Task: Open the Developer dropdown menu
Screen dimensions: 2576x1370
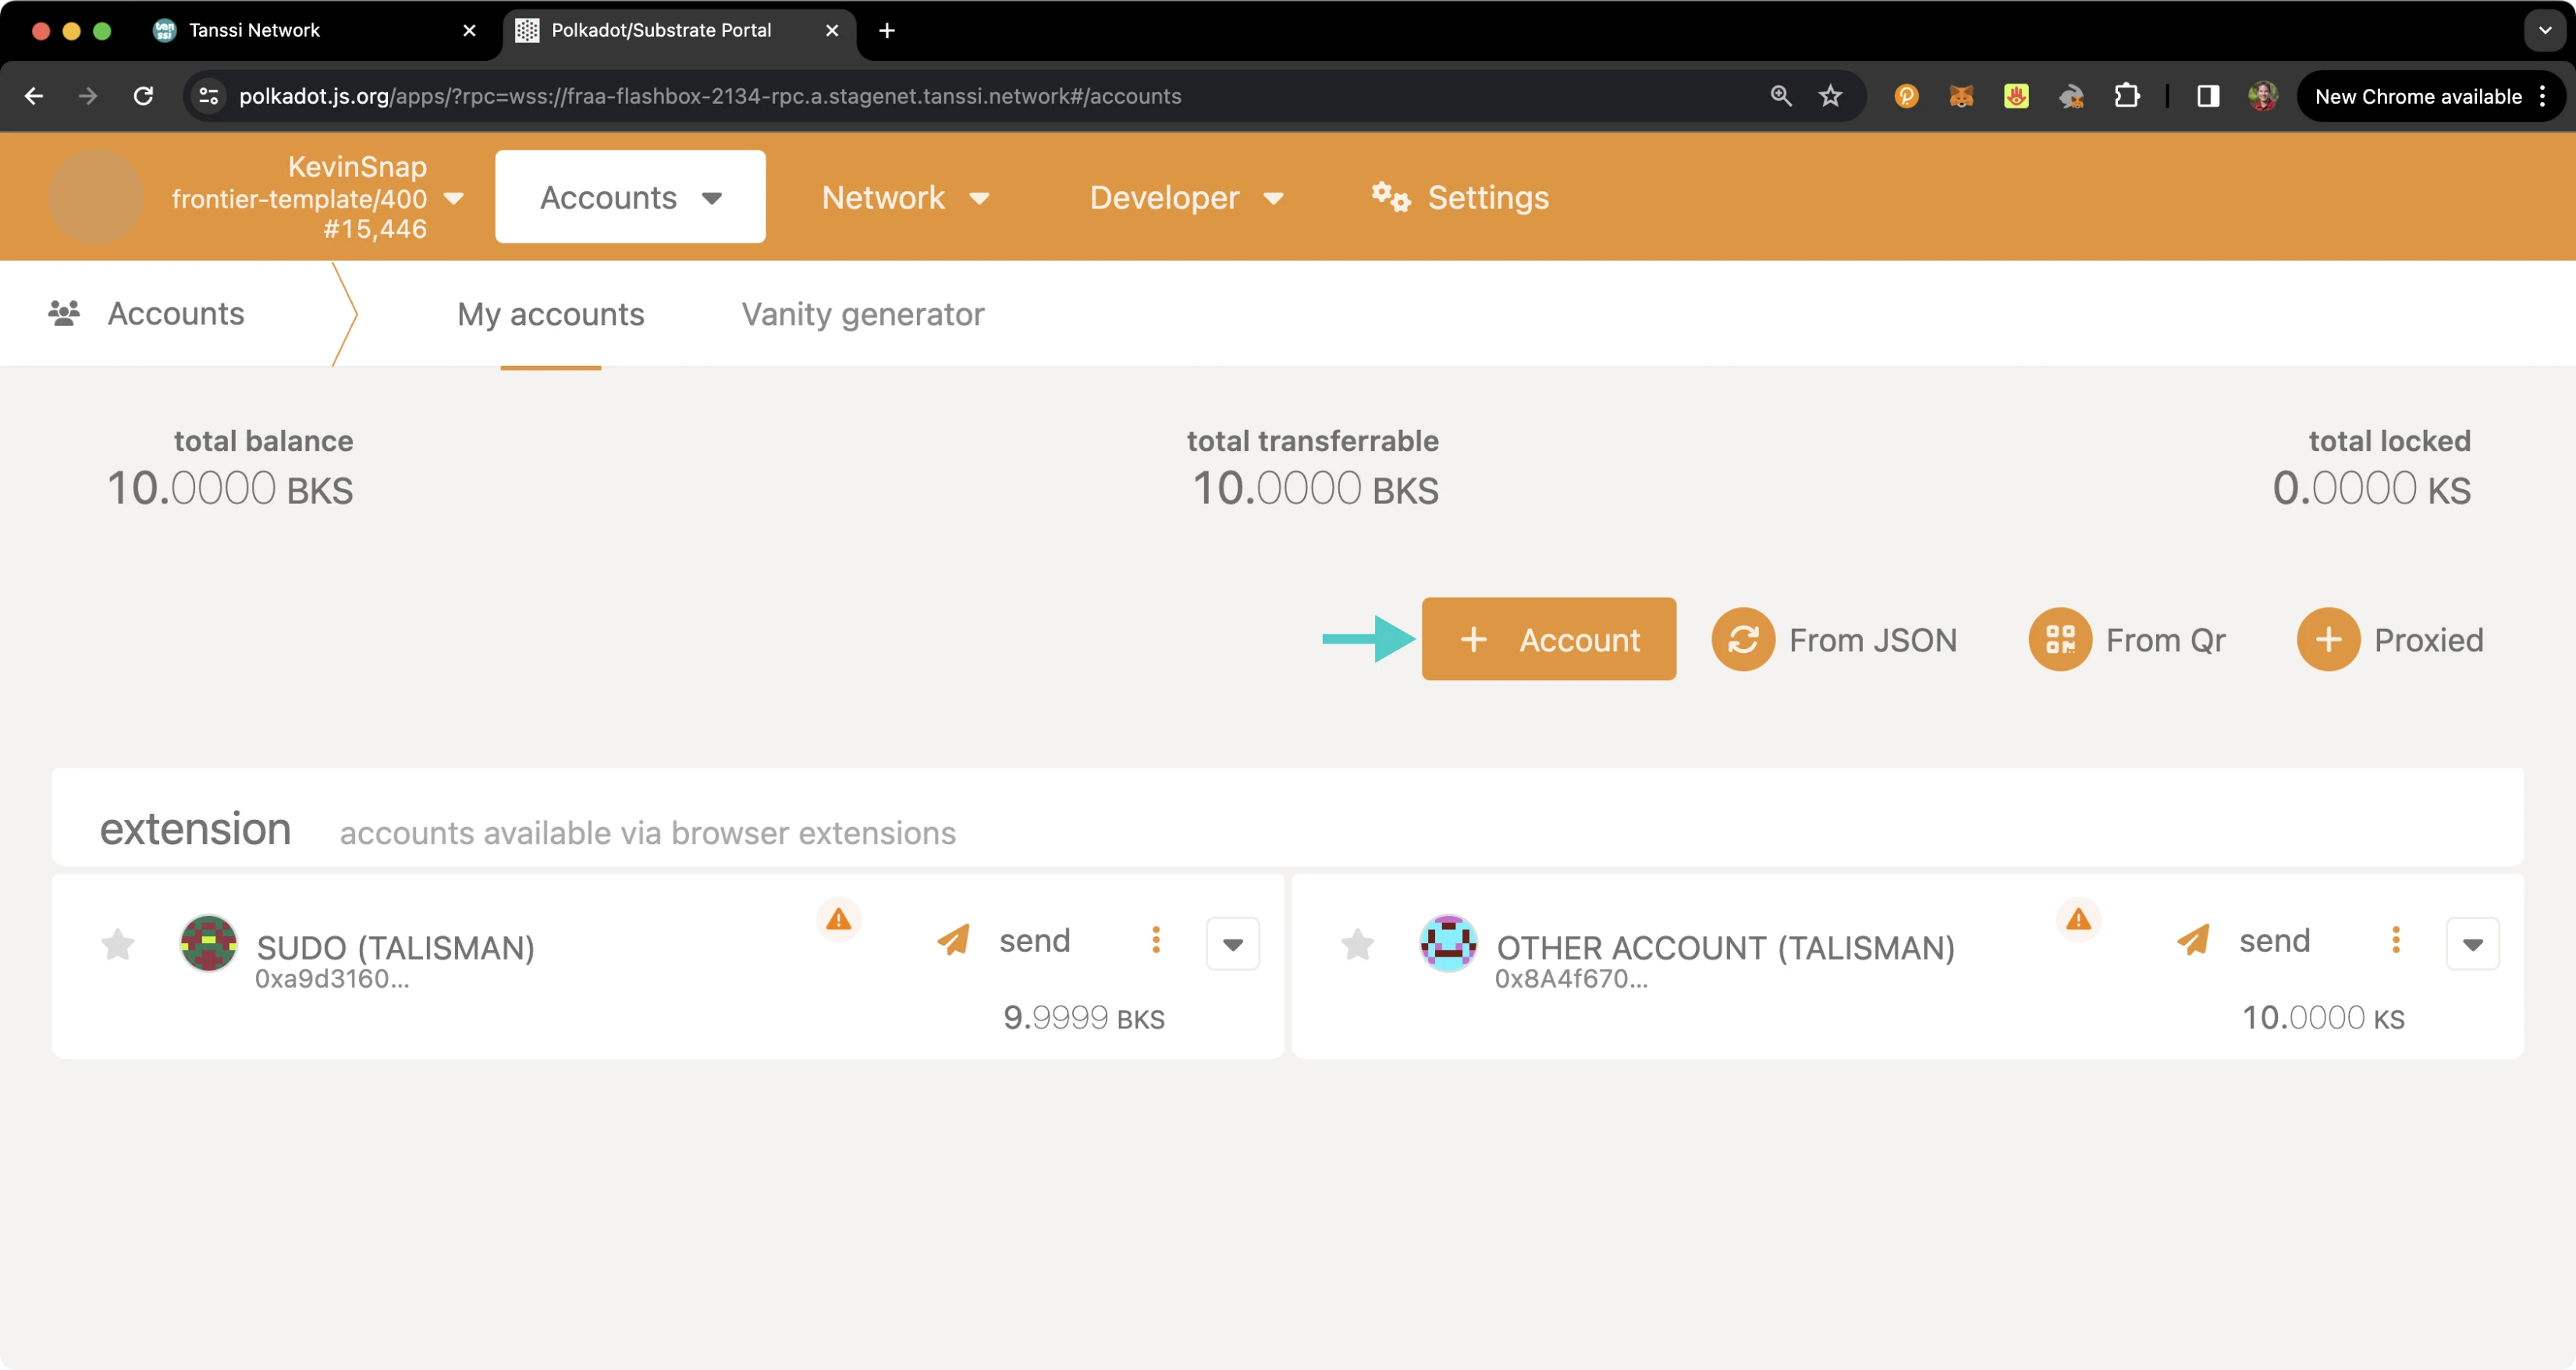Action: [x=1186, y=197]
